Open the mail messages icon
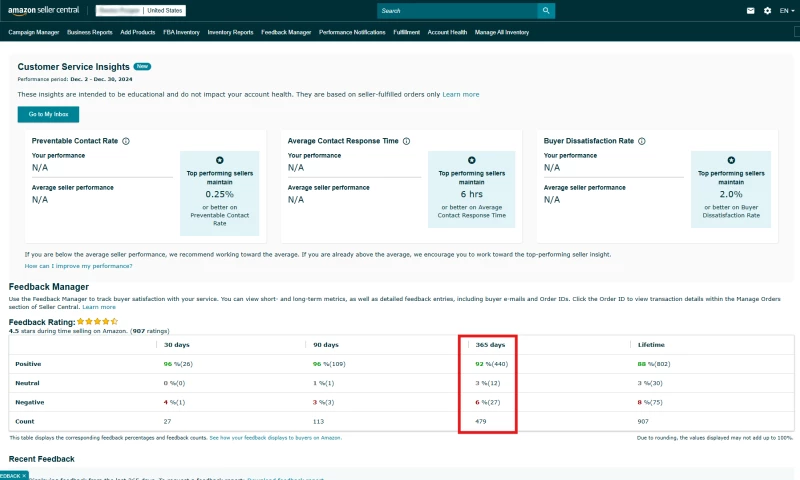The width and height of the screenshot is (800, 480). [x=751, y=11]
